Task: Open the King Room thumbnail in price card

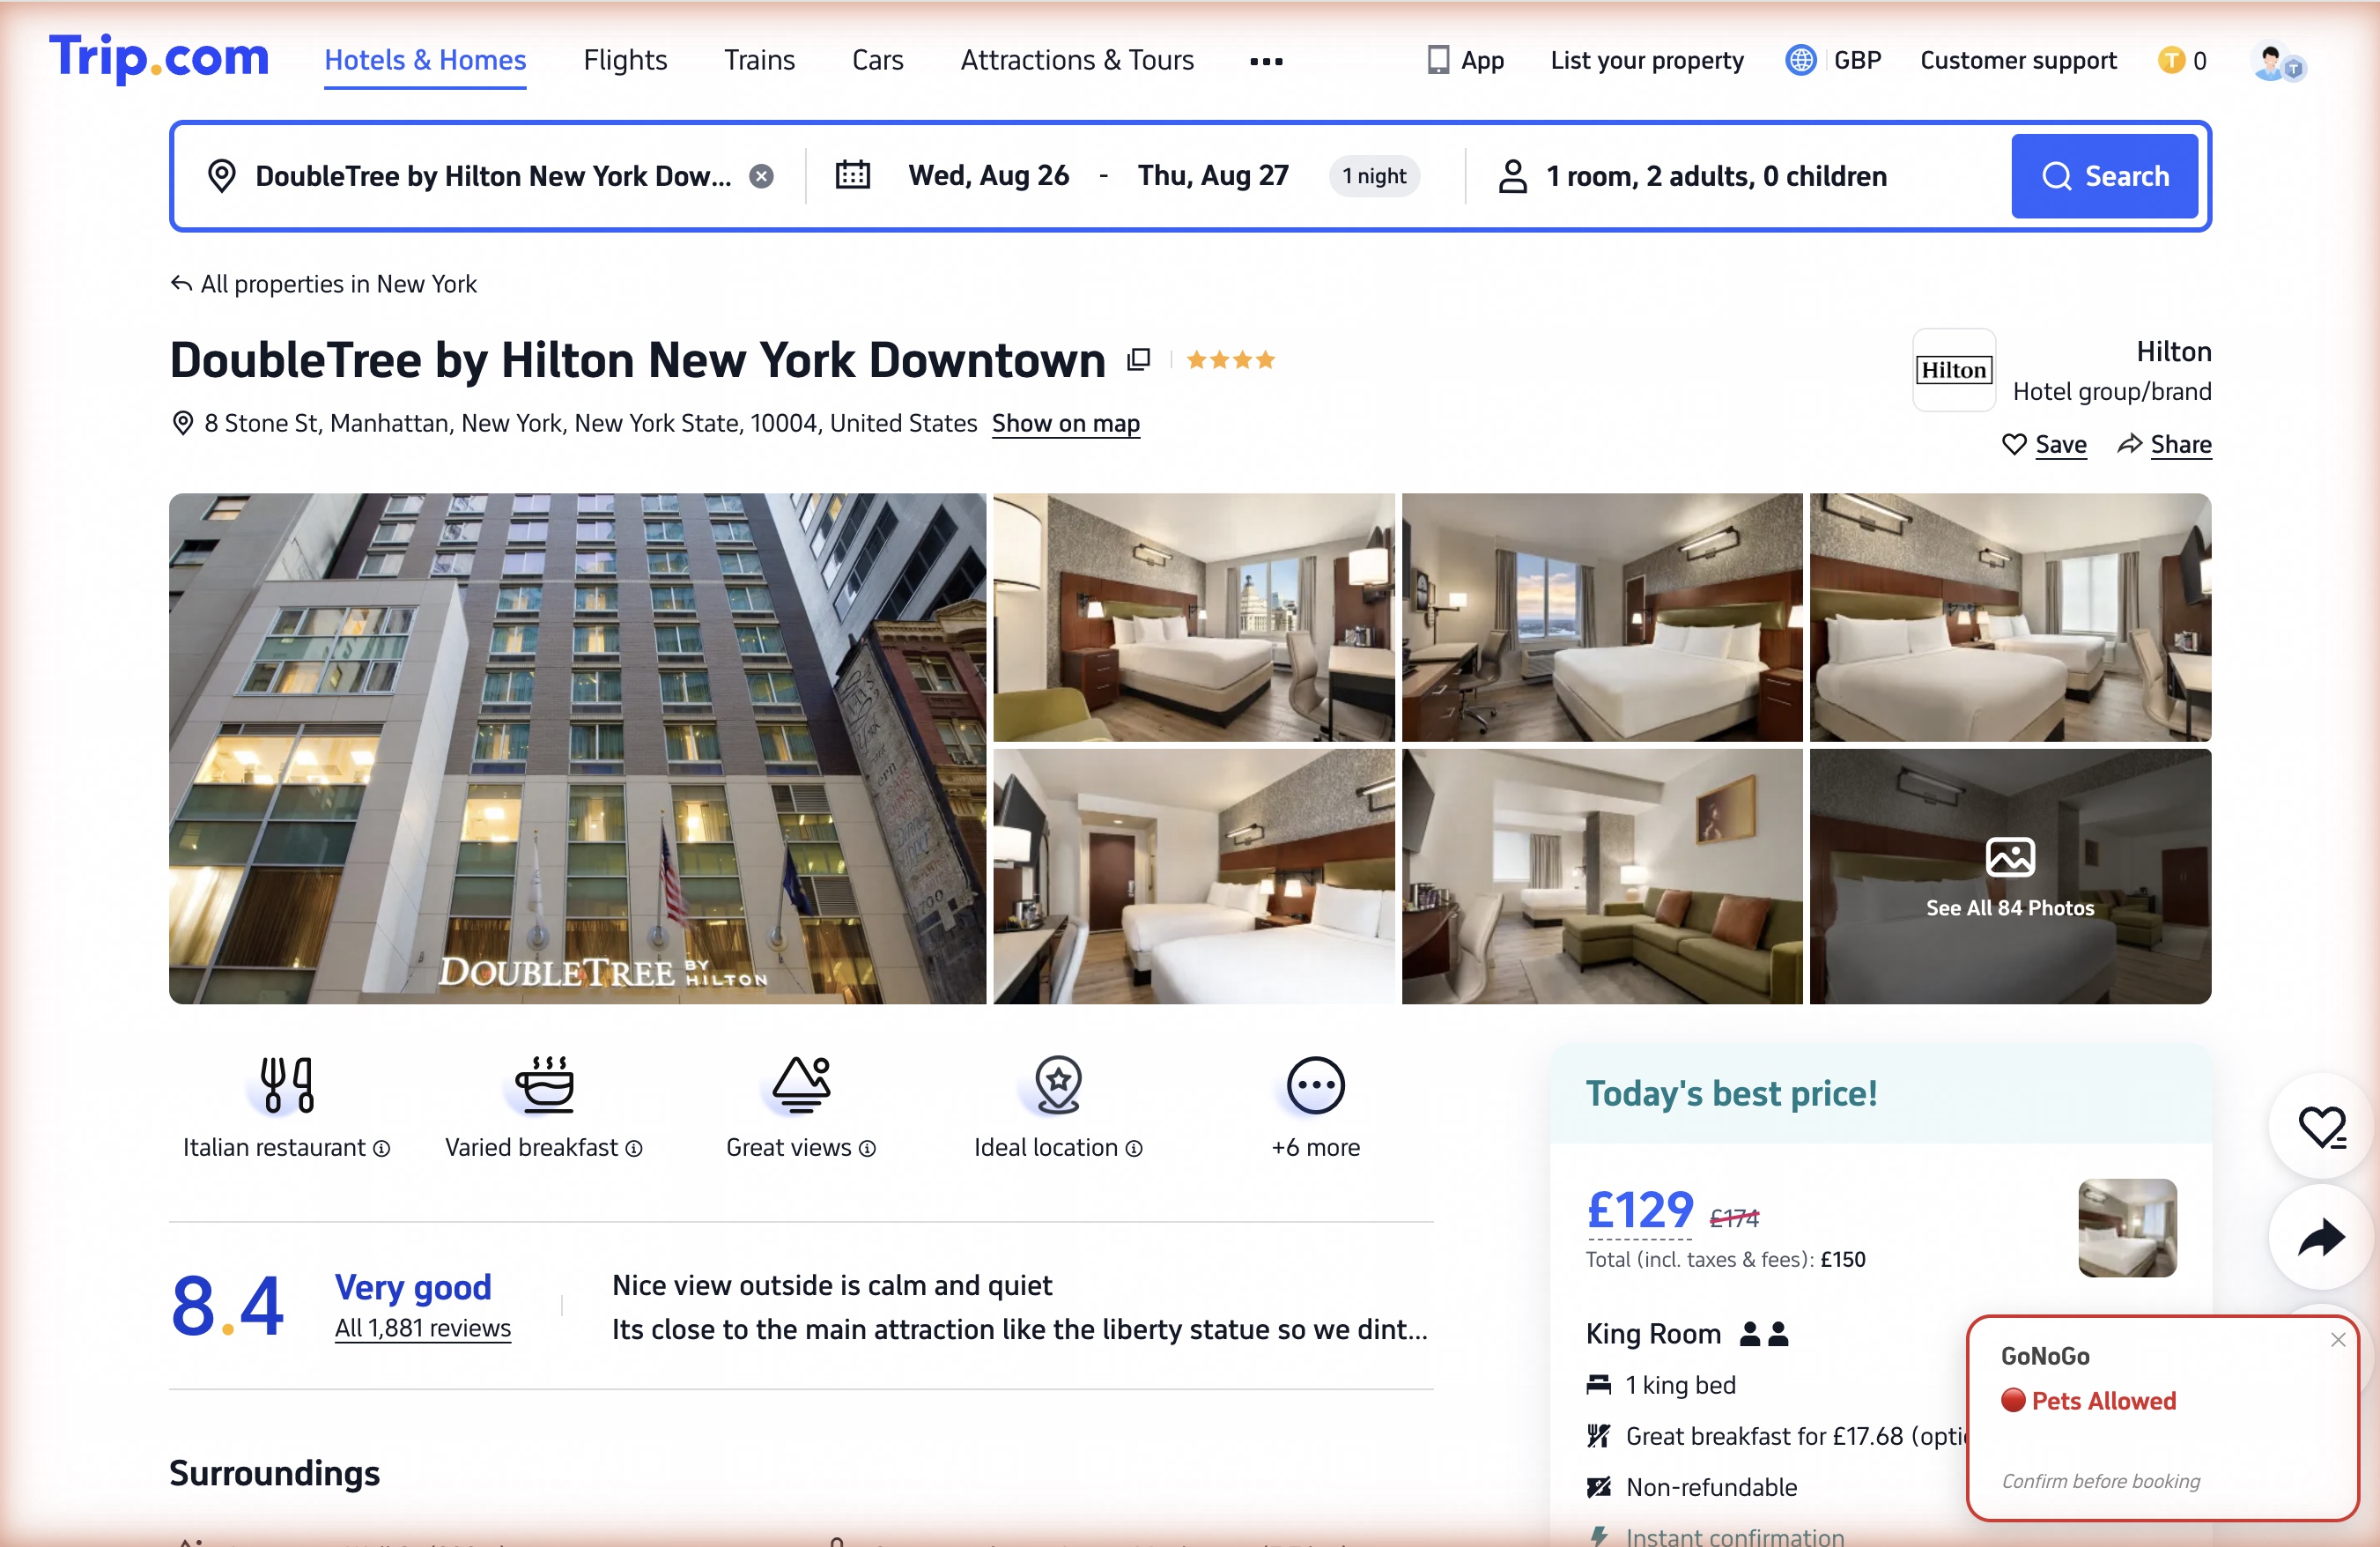Action: pyautogui.click(x=2127, y=1228)
